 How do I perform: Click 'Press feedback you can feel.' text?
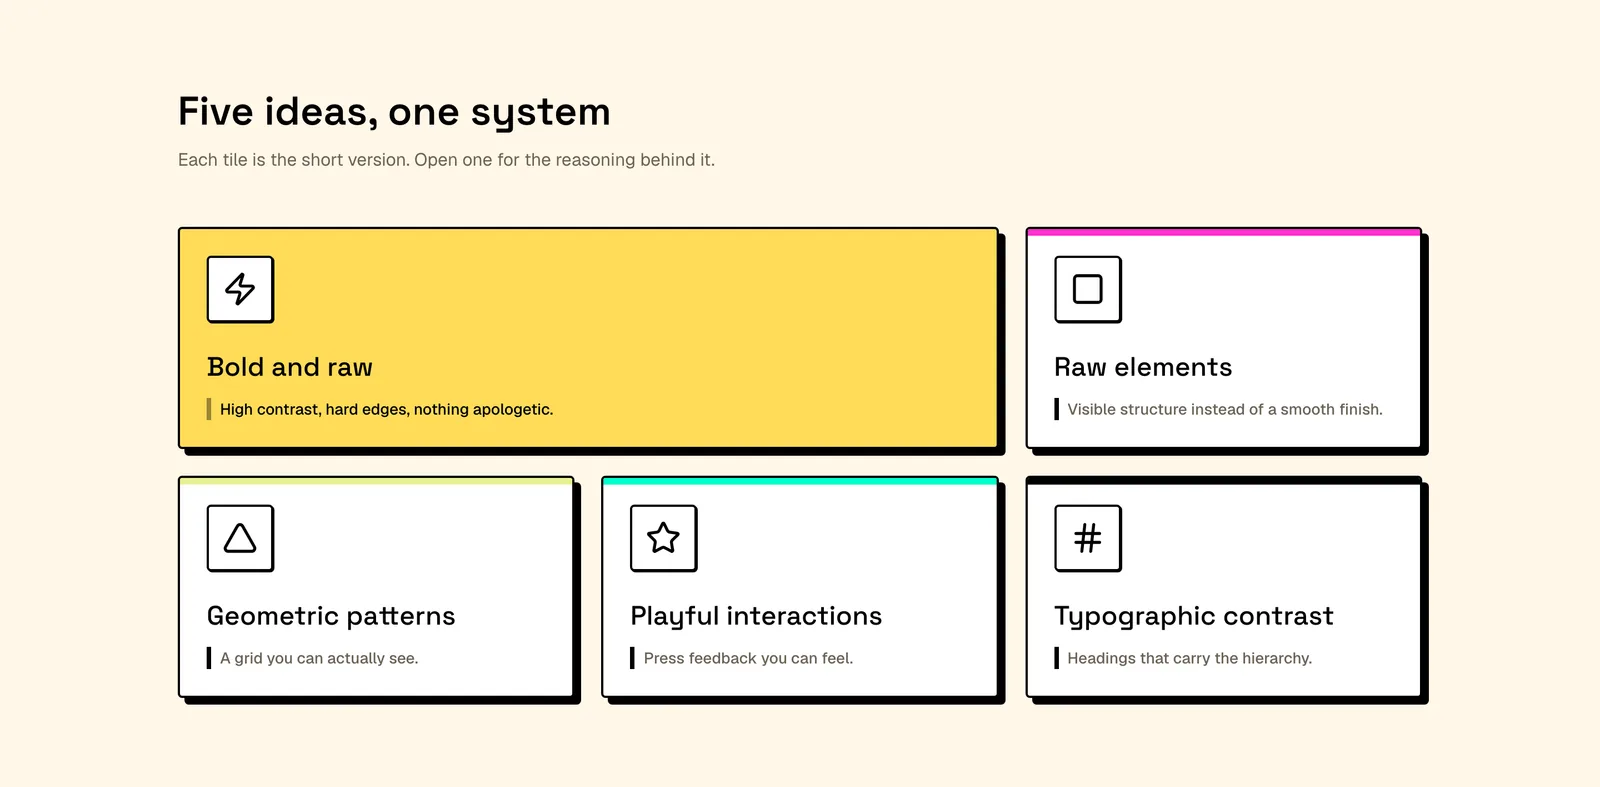coord(748,658)
